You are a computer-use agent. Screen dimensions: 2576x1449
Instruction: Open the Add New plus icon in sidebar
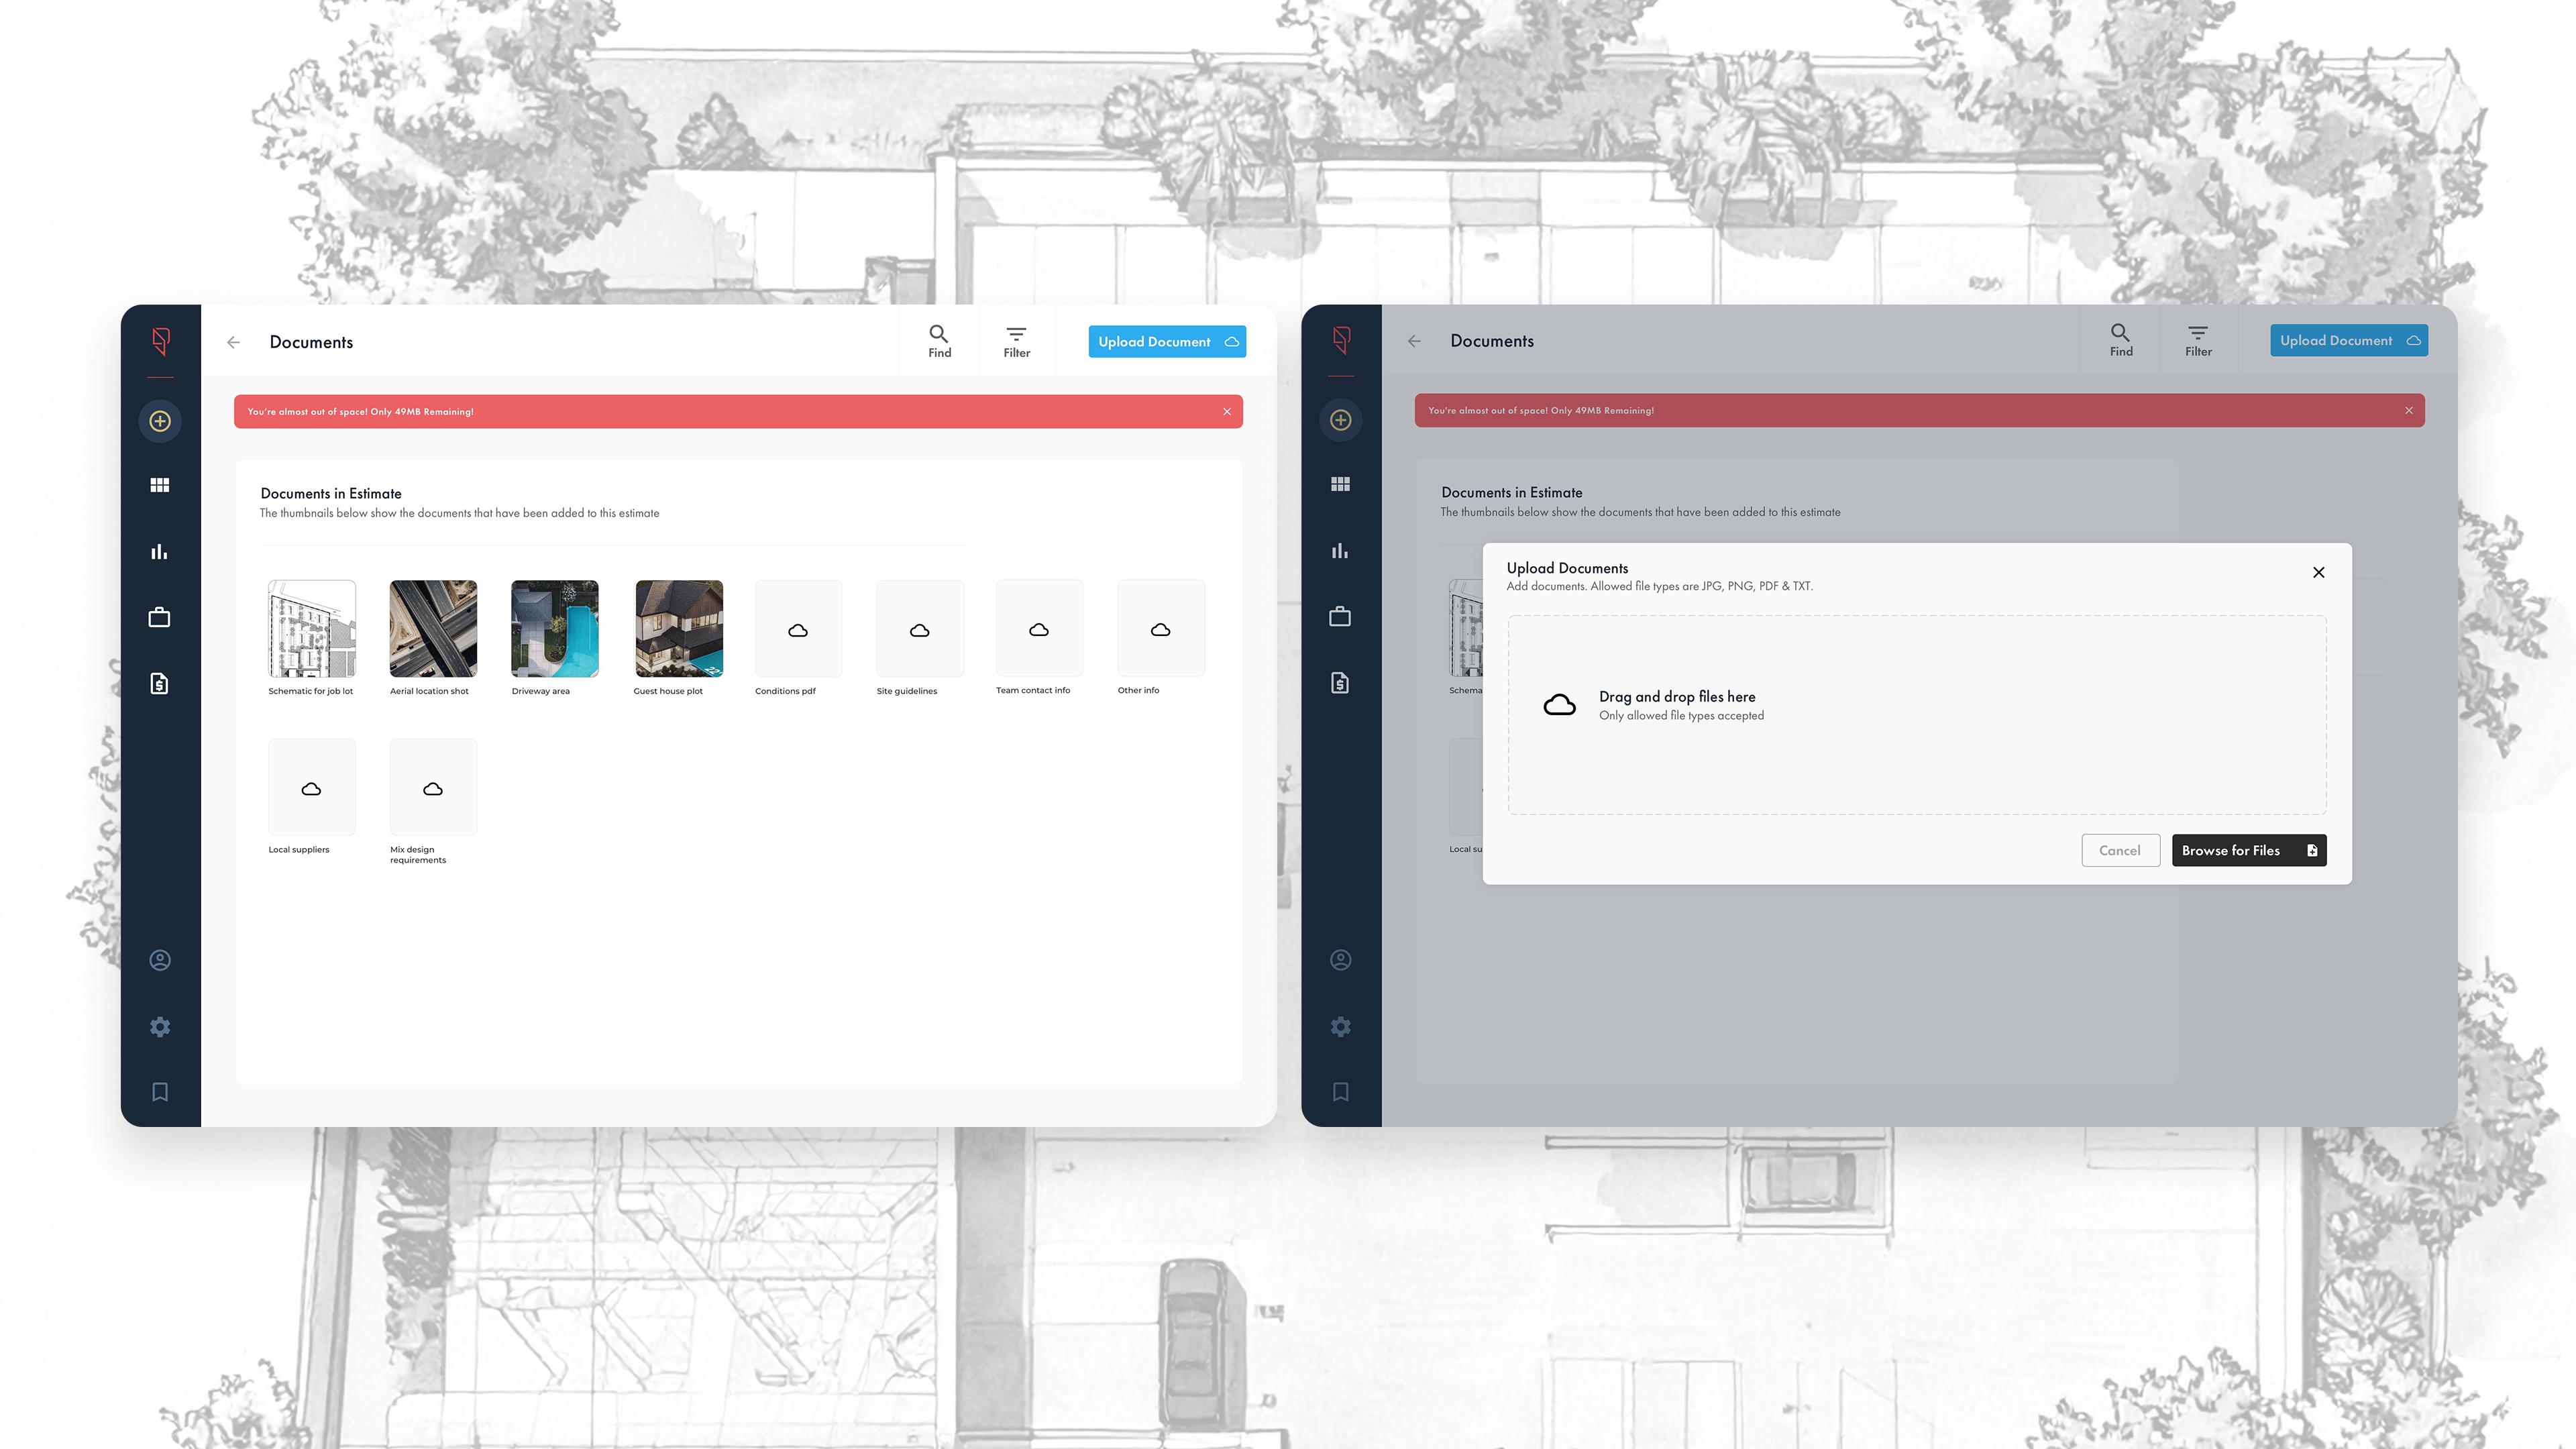pyautogui.click(x=160, y=421)
